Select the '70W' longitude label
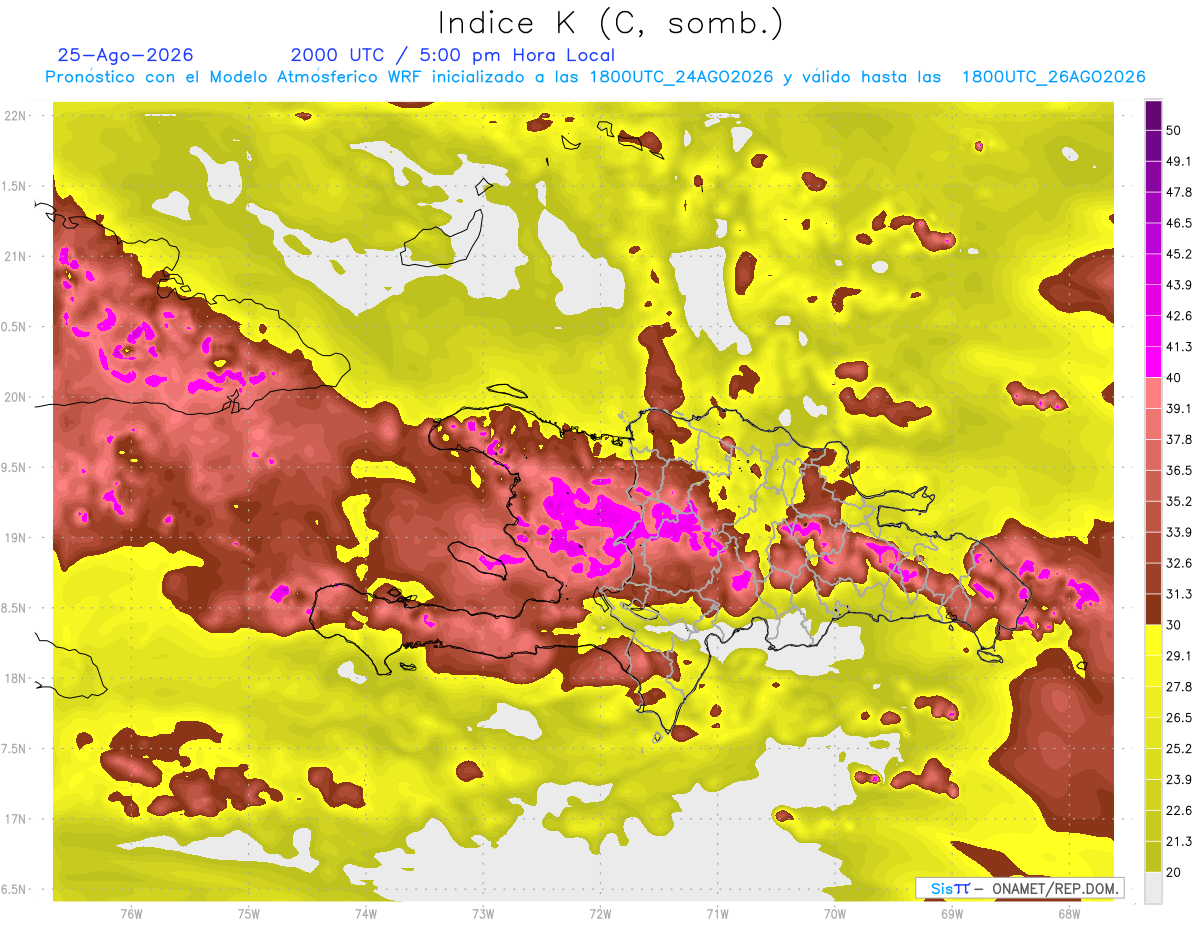1200x927 pixels. pos(835,913)
